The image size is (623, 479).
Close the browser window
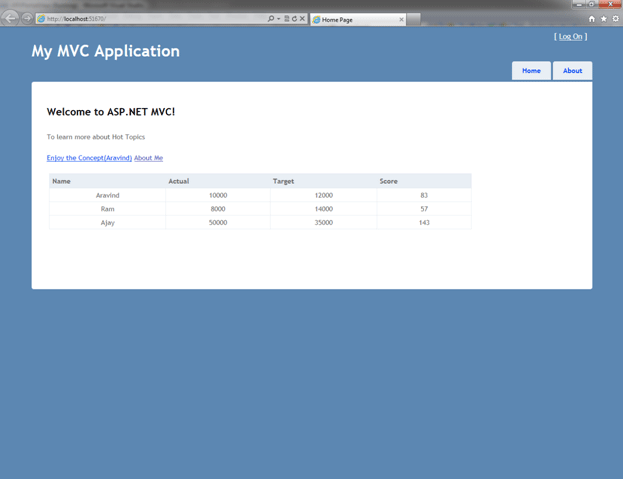[x=610, y=4]
